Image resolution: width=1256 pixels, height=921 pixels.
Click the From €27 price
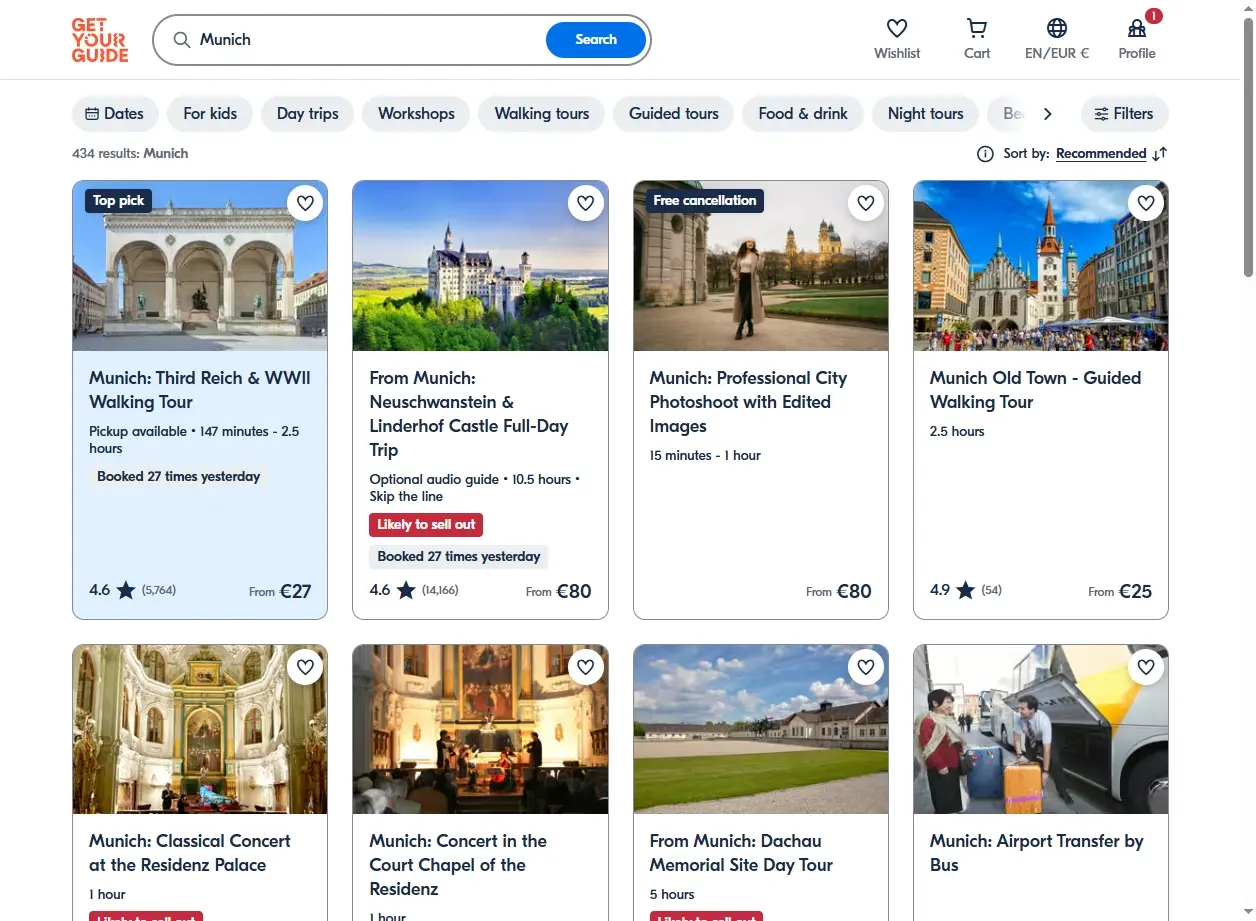tap(281, 591)
